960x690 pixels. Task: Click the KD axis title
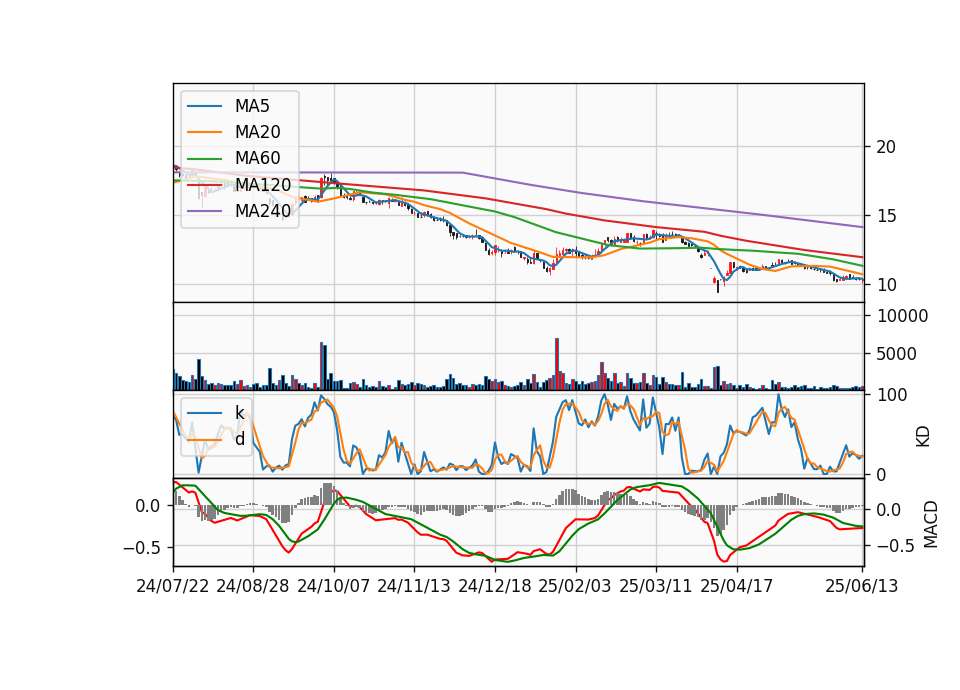coord(923,437)
